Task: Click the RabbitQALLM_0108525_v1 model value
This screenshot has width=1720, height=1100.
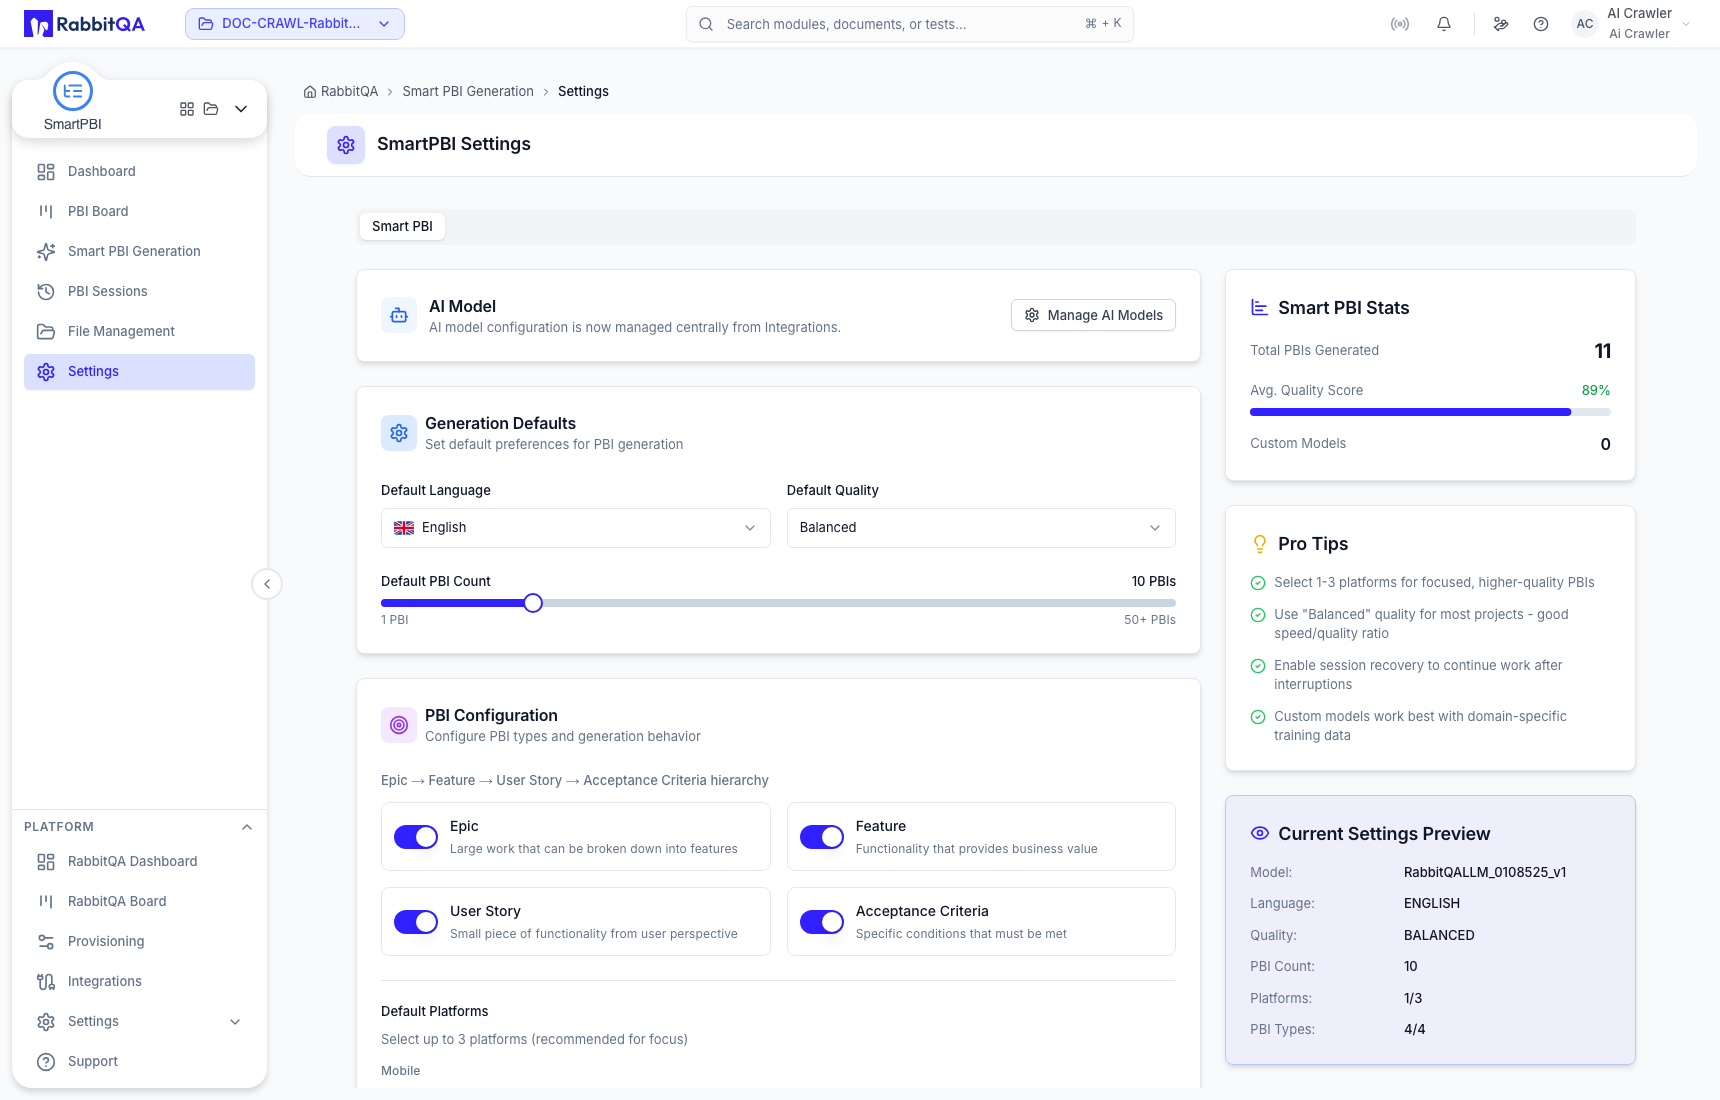Action: [1485, 872]
